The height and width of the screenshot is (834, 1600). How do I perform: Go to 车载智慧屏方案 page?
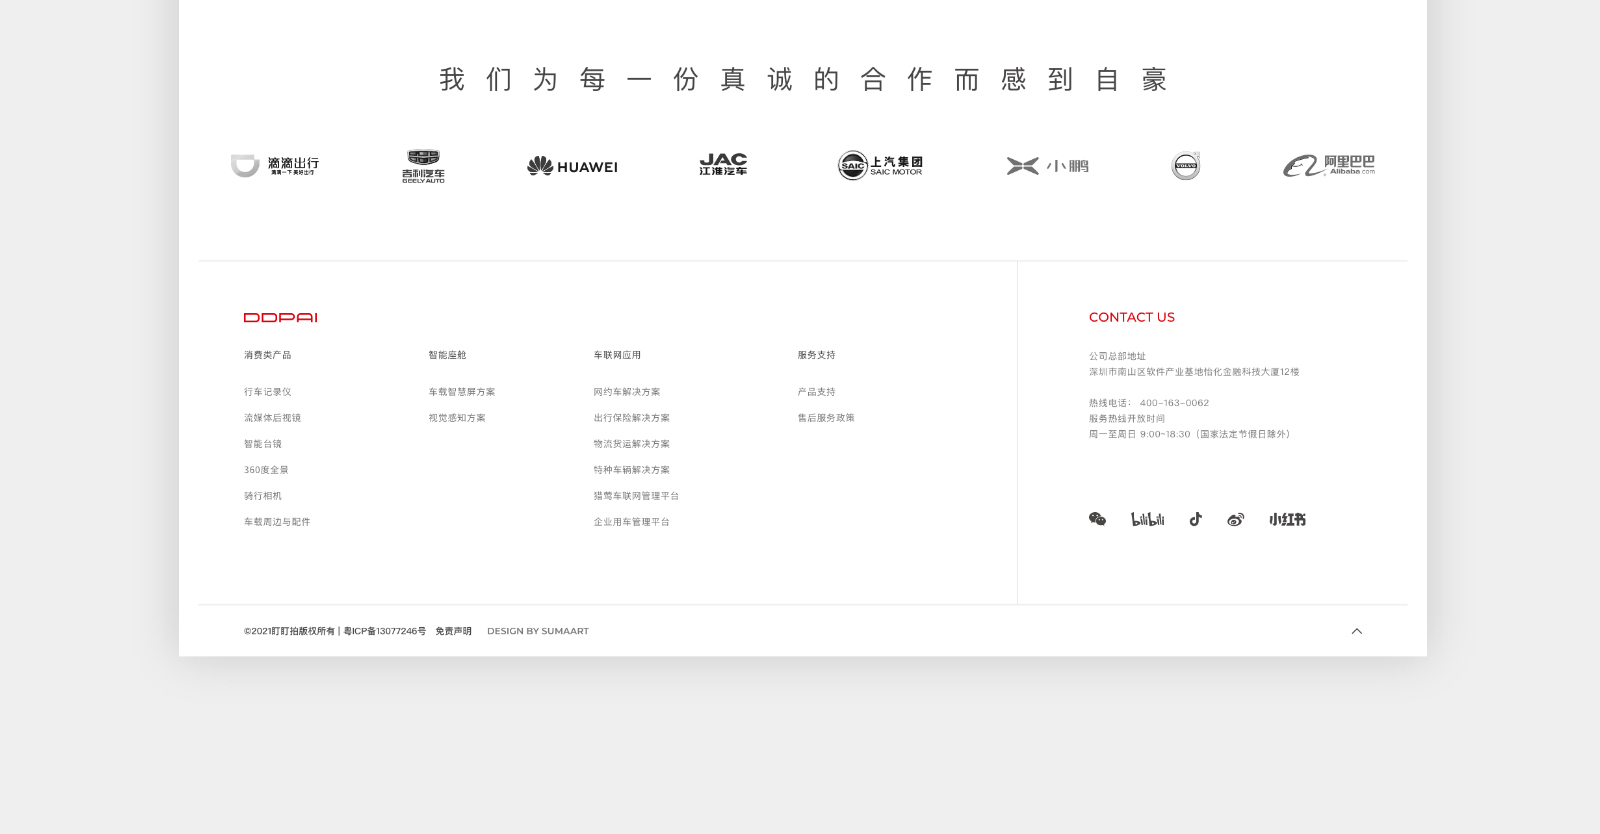462,392
